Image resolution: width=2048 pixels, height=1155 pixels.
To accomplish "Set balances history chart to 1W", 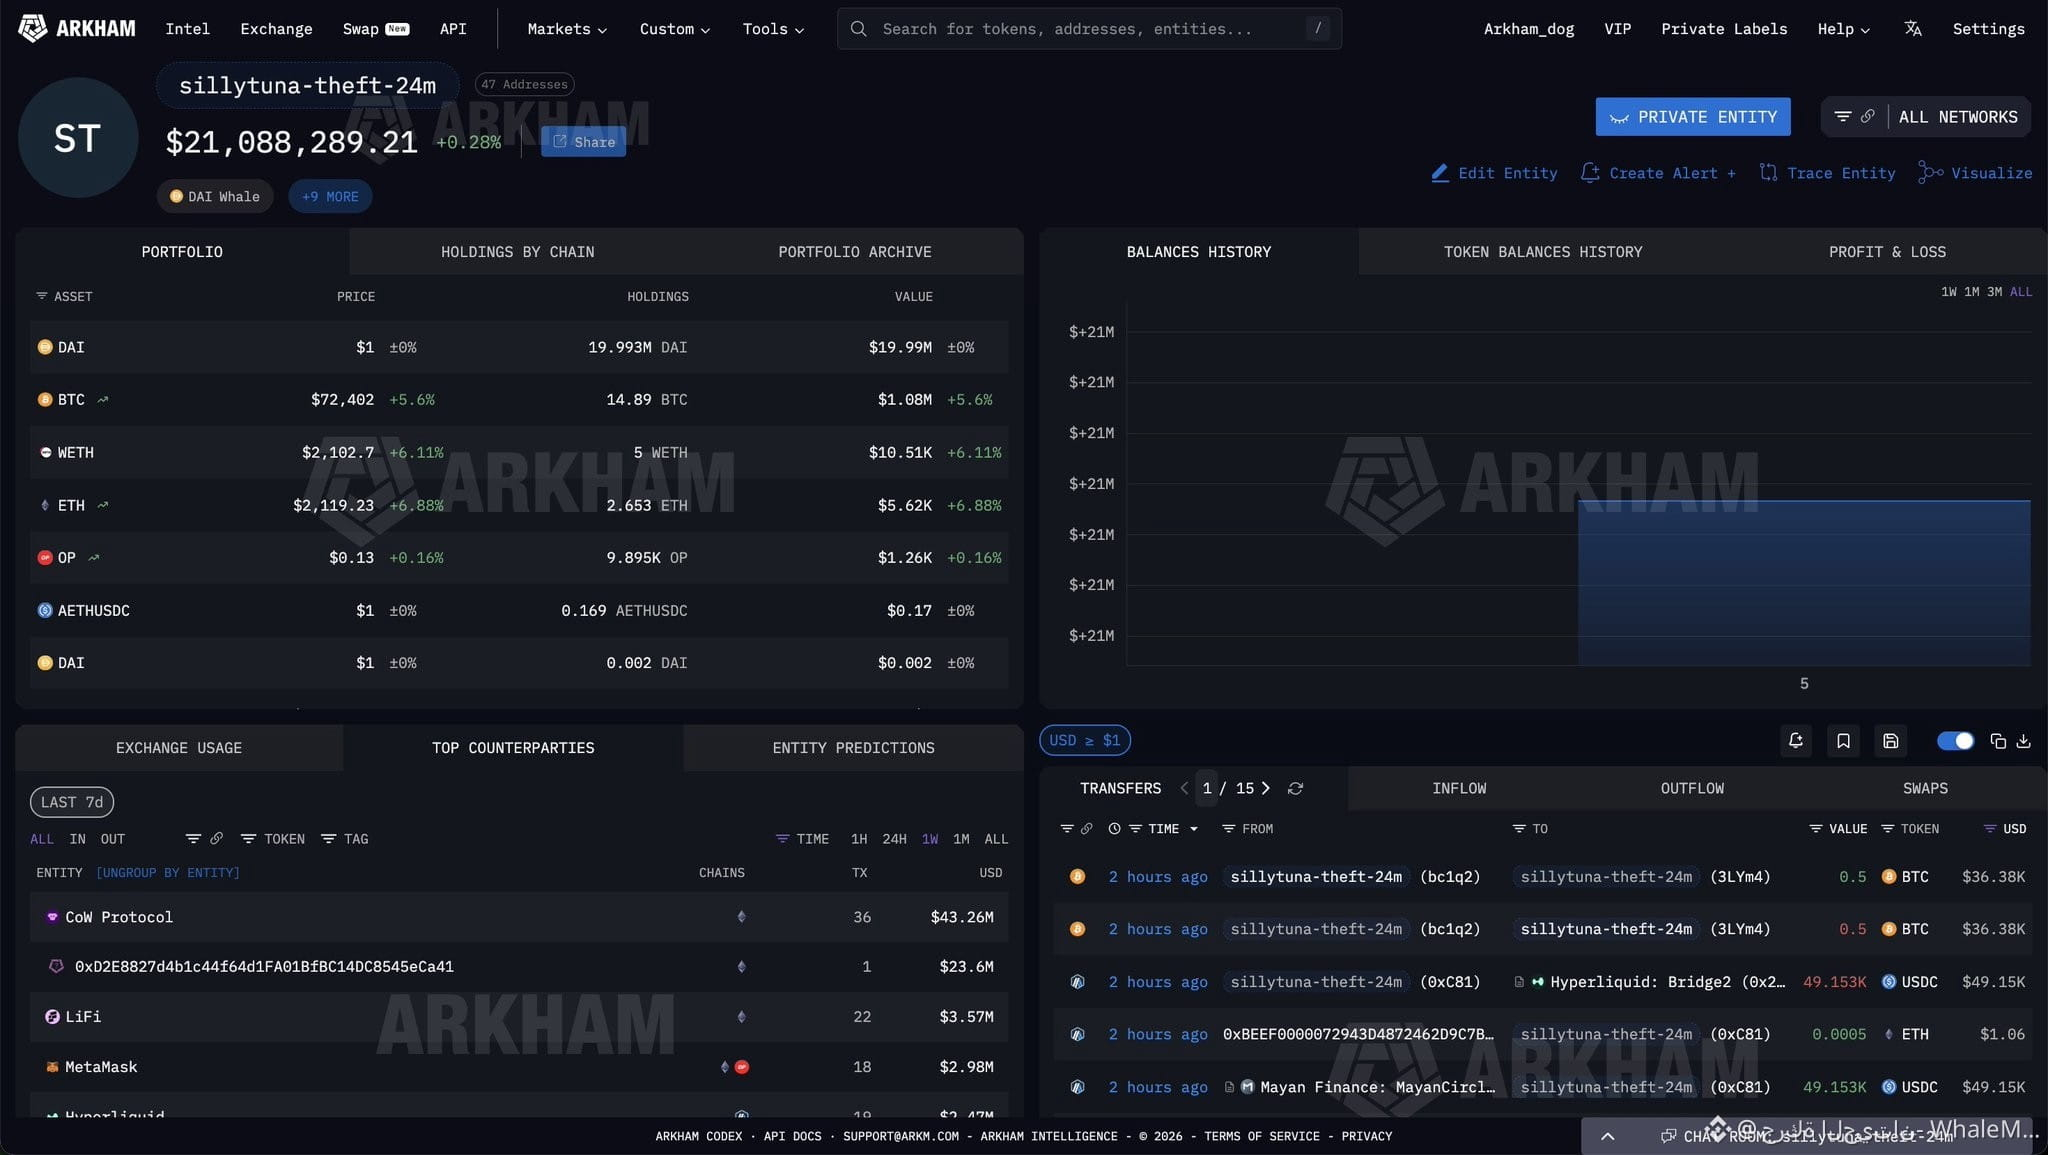I will pos(1949,292).
